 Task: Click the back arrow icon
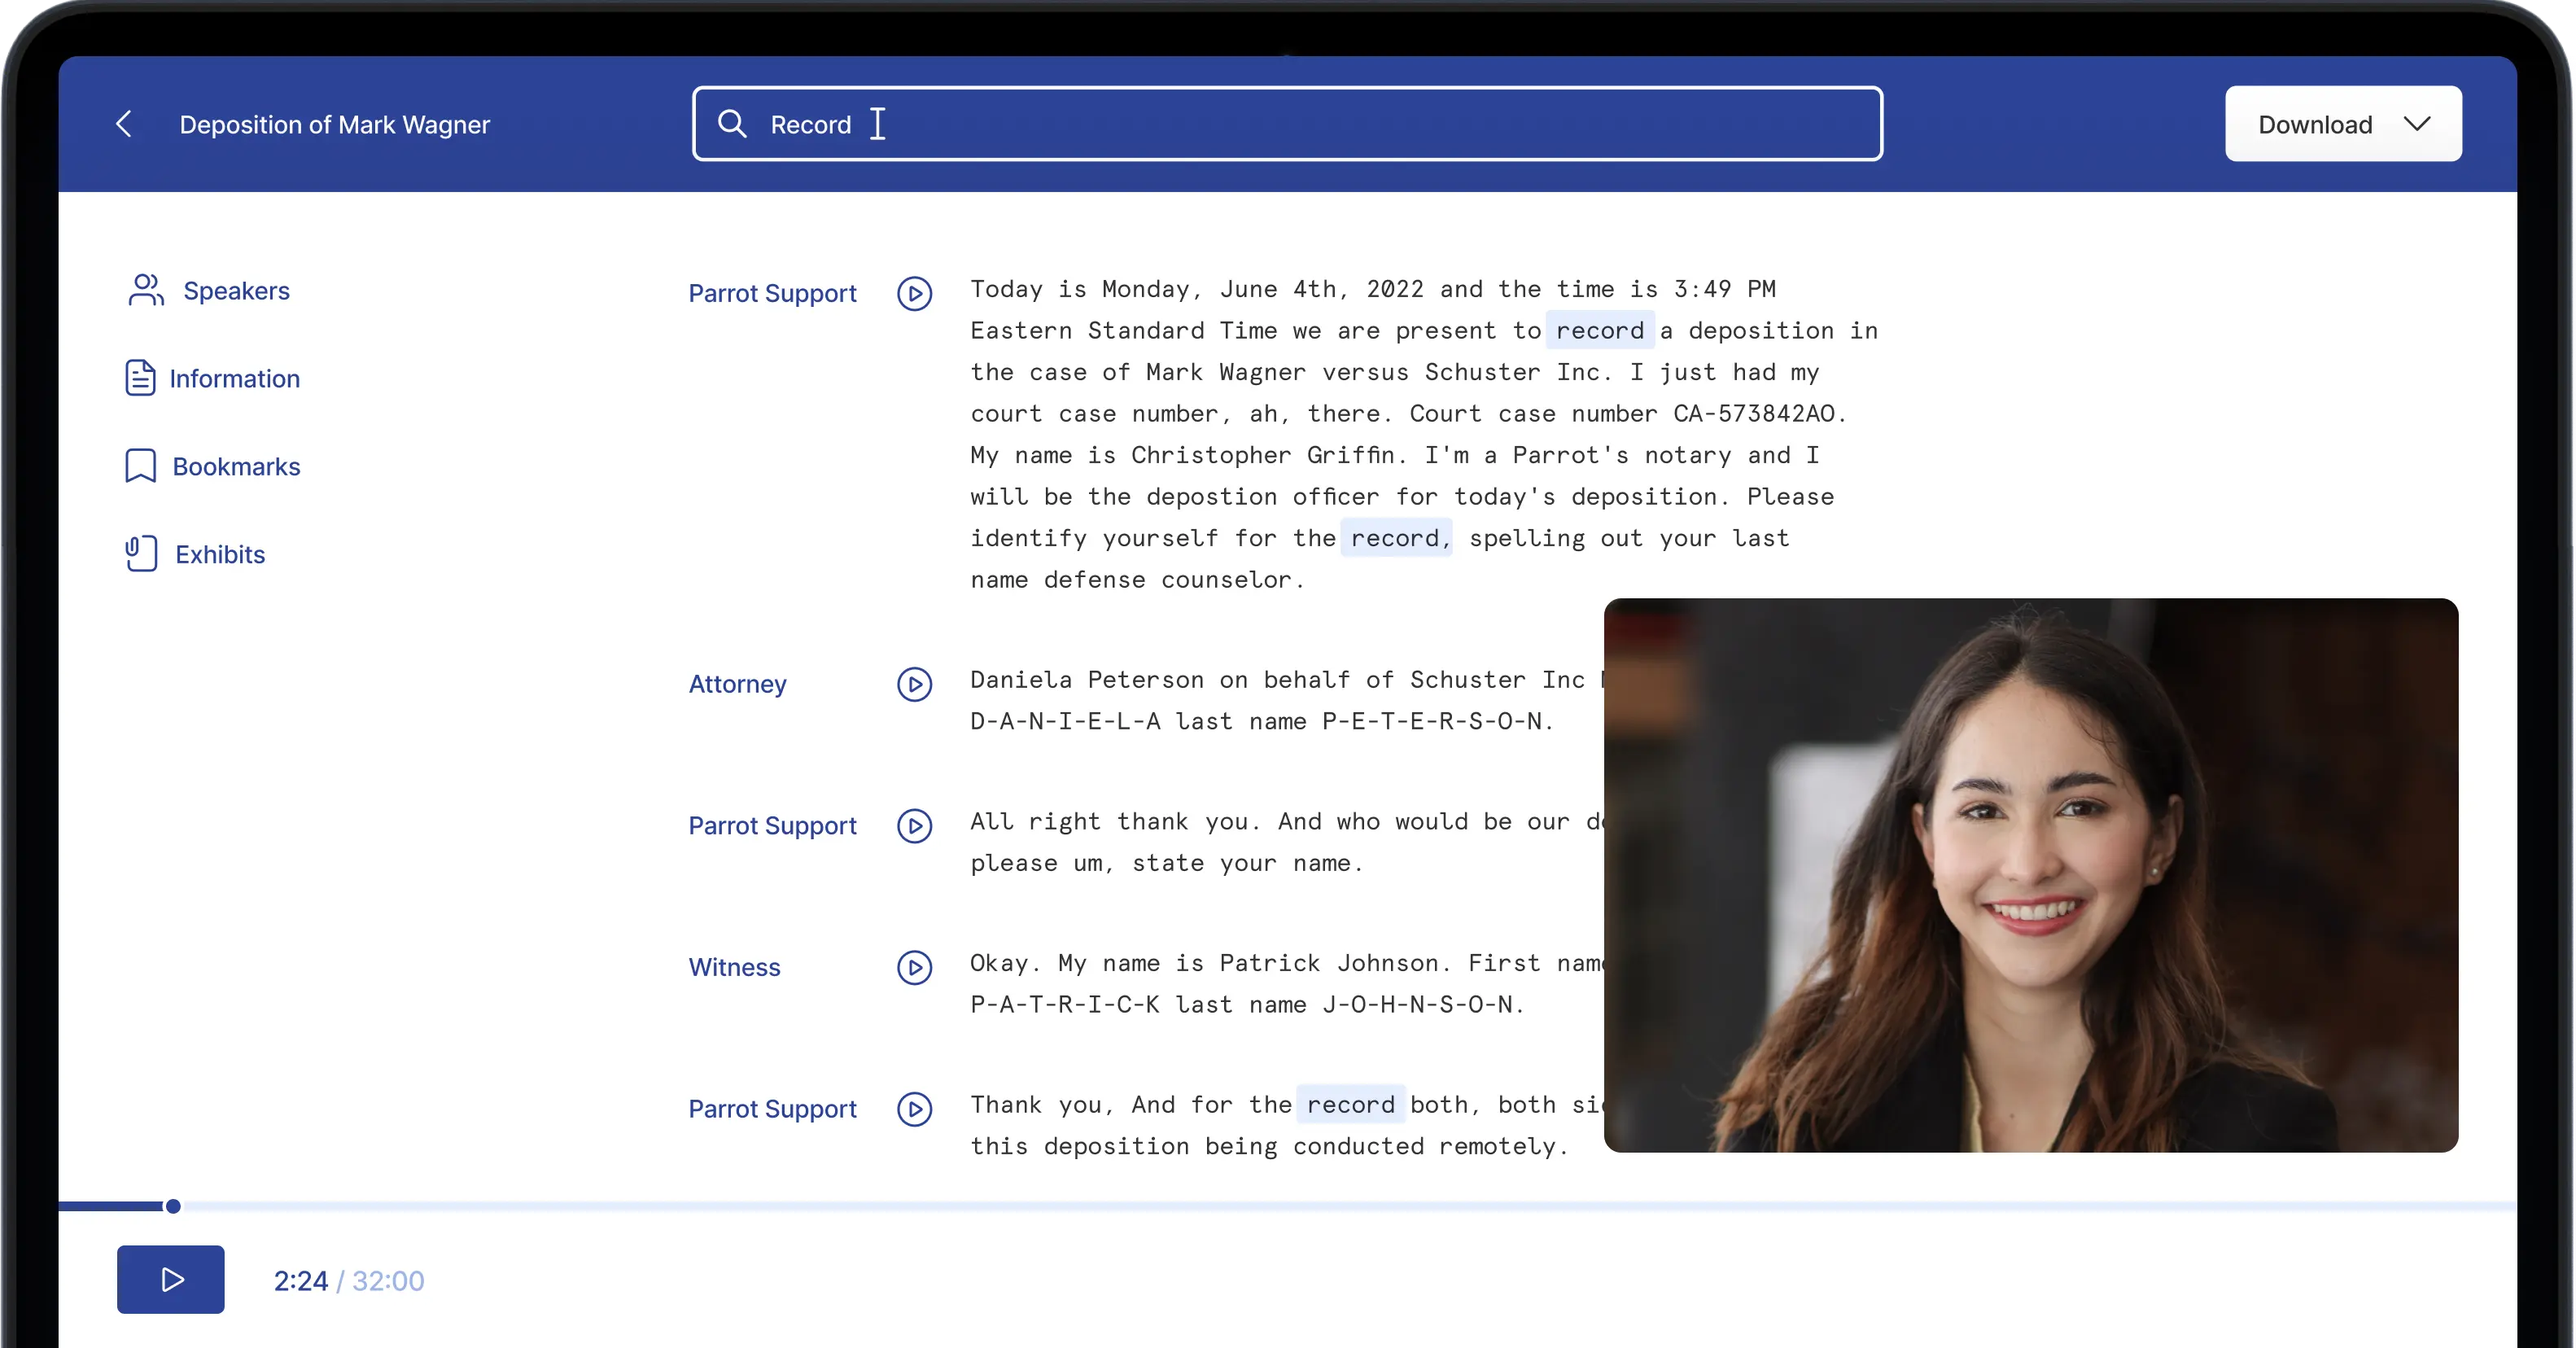point(124,124)
